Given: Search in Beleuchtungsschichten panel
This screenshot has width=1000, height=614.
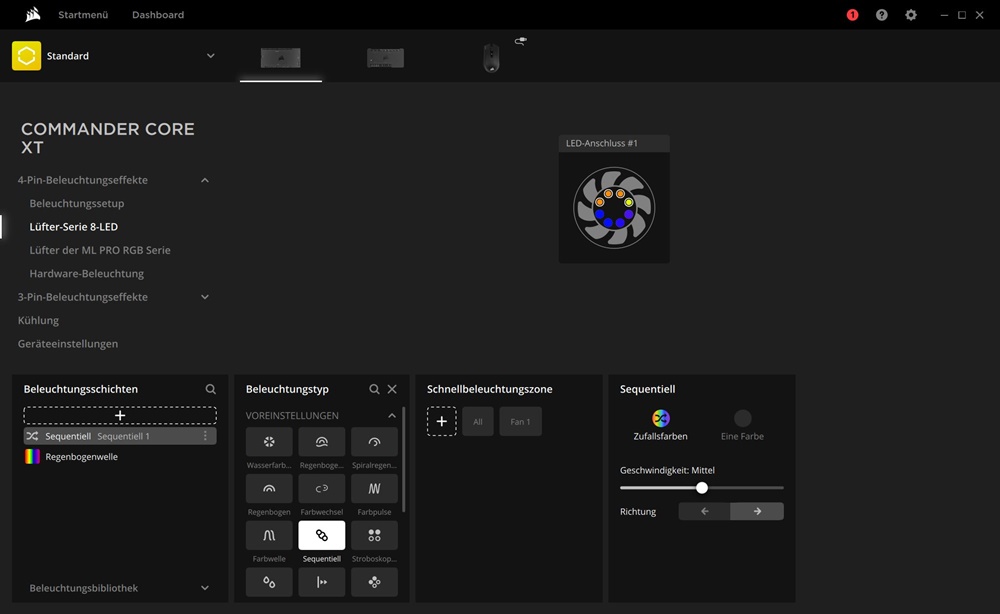Looking at the screenshot, I should (210, 389).
